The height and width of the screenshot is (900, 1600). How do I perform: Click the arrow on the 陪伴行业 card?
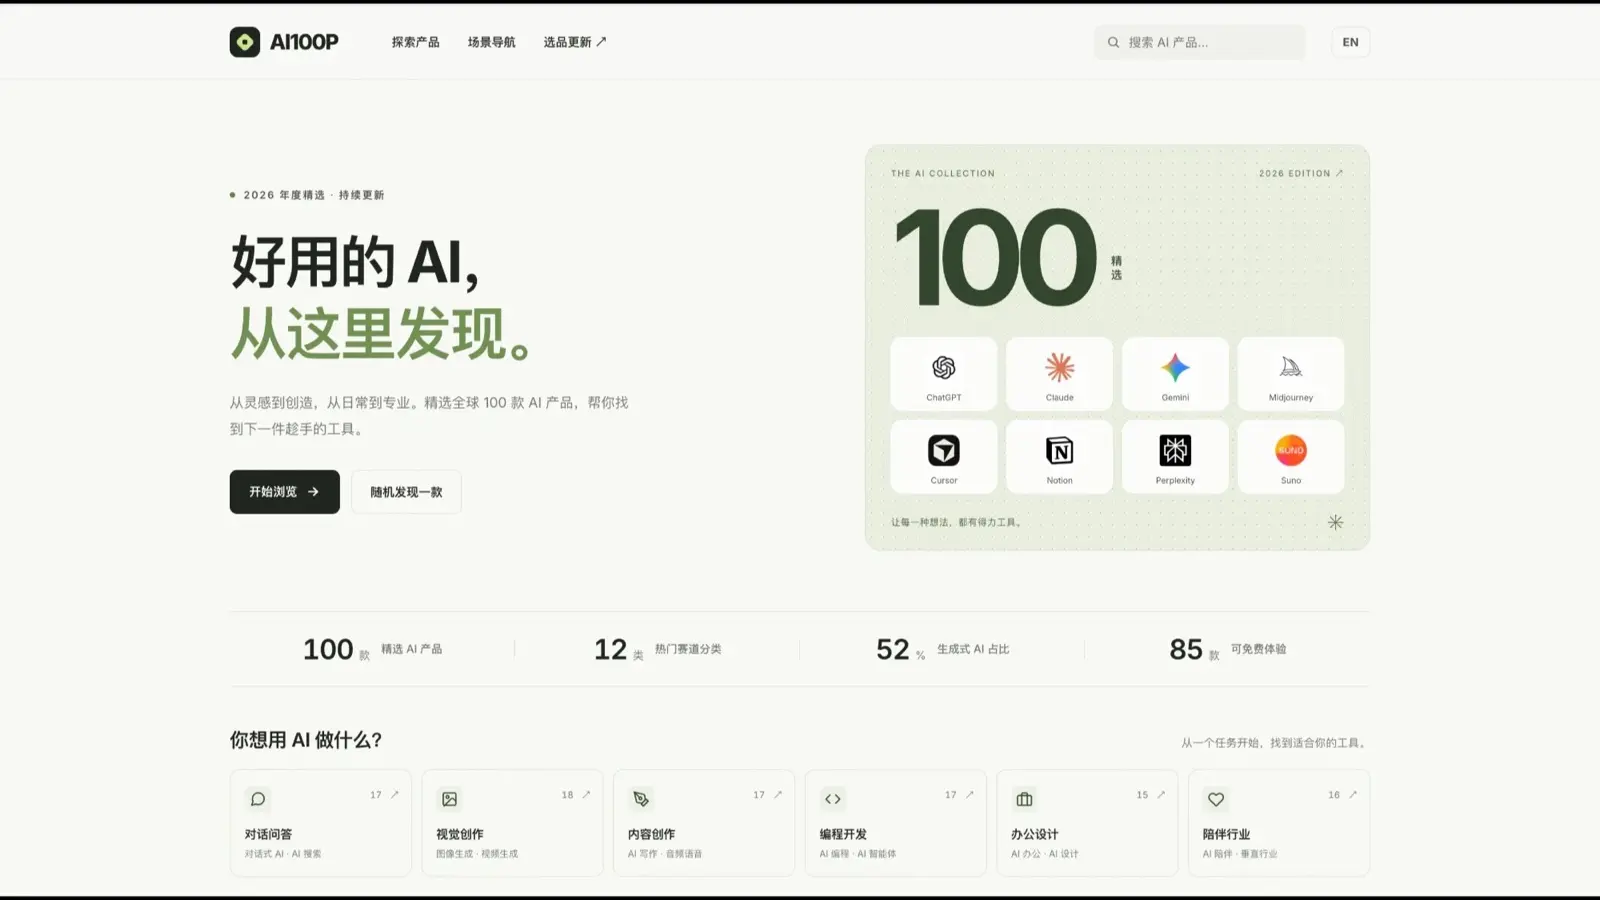pos(1352,795)
